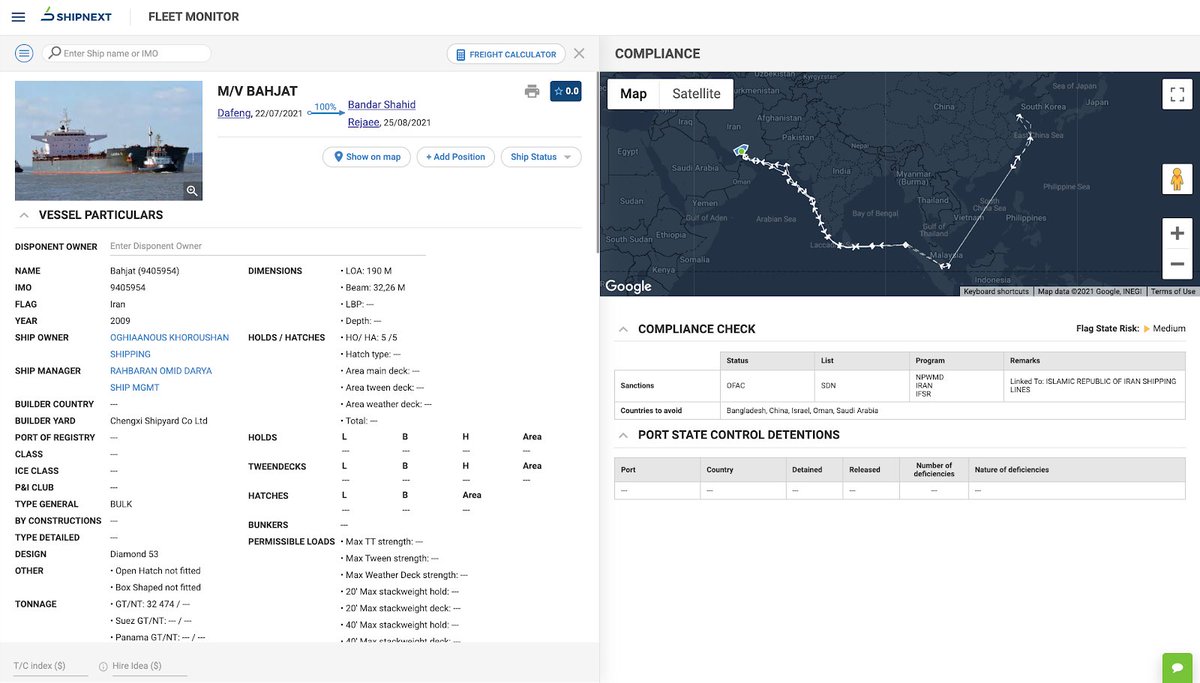Switch to Satellite view tab
Screen dimensions: 1200x683
[696, 94]
